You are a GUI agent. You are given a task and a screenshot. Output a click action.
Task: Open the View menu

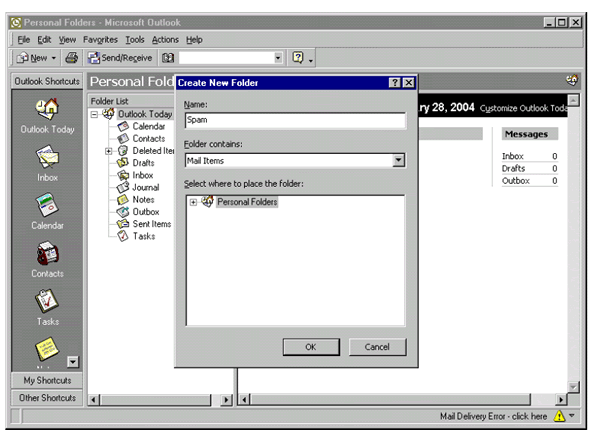(x=67, y=40)
